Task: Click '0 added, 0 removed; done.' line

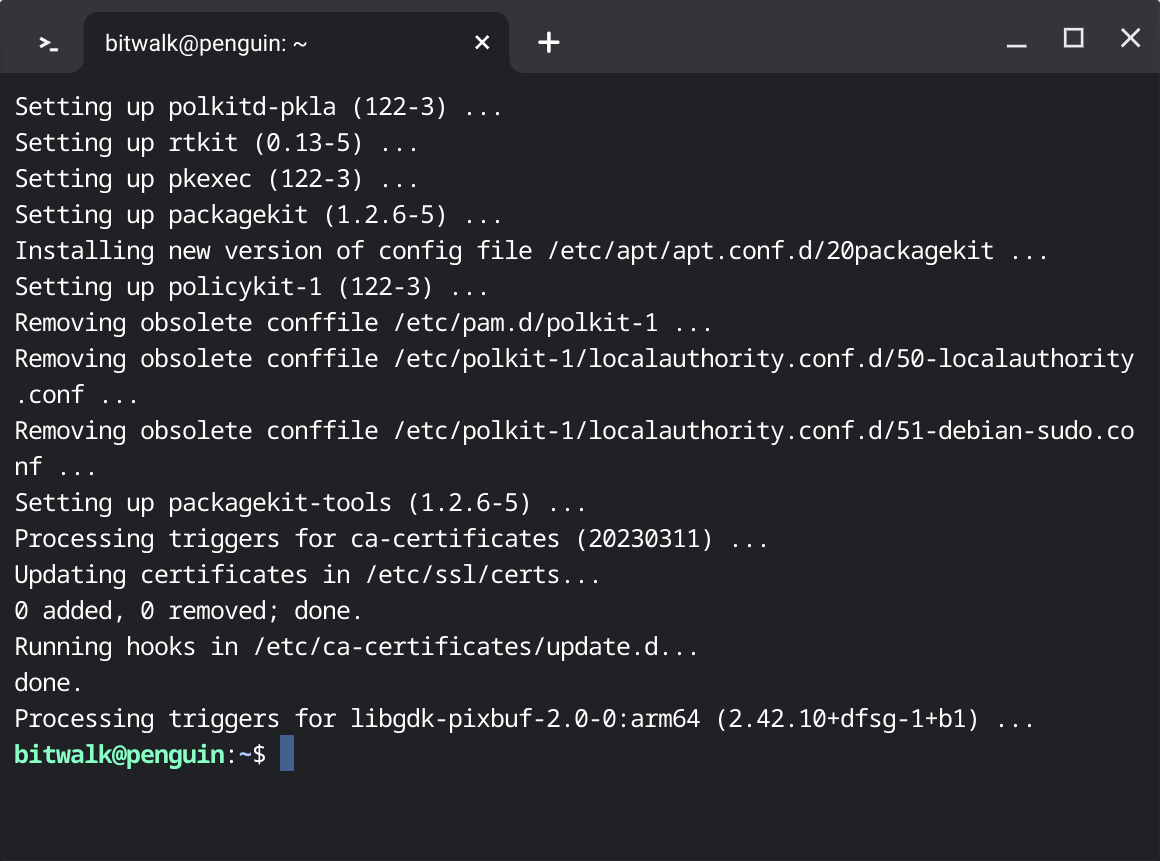Action: tap(189, 612)
